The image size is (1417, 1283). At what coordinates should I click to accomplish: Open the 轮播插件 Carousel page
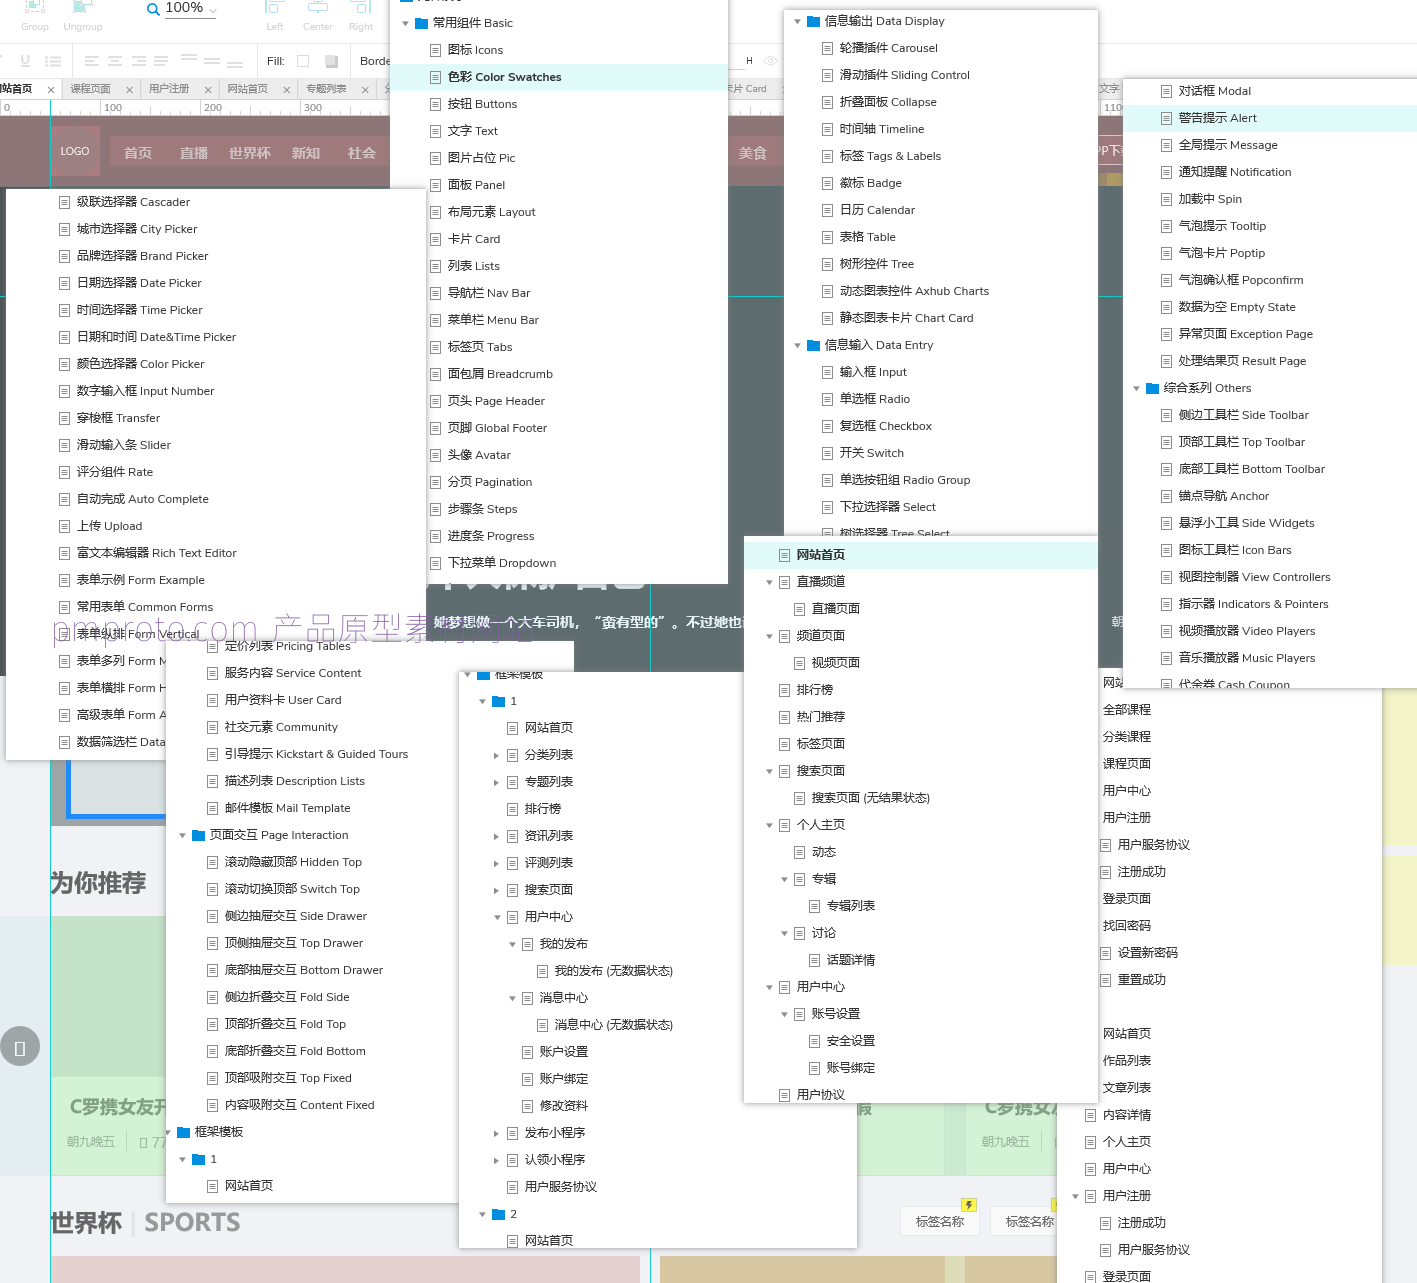(x=888, y=48)
